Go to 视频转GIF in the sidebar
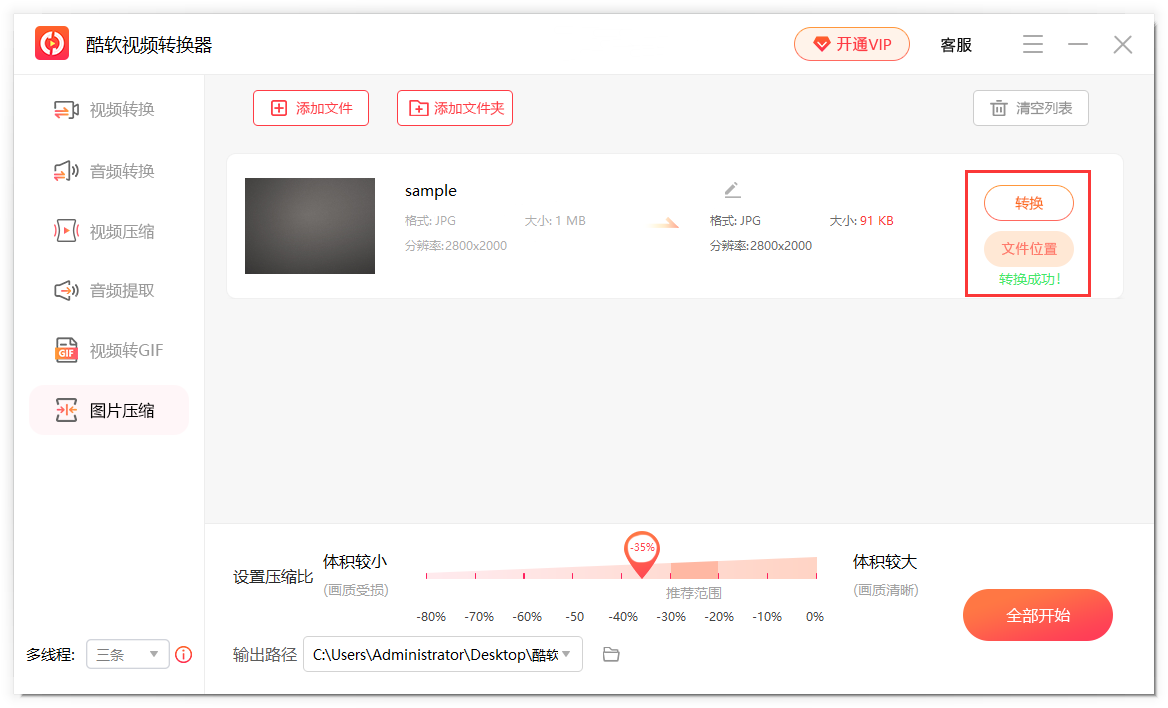Screen dimensions: 1168x708 click(109, 350)
